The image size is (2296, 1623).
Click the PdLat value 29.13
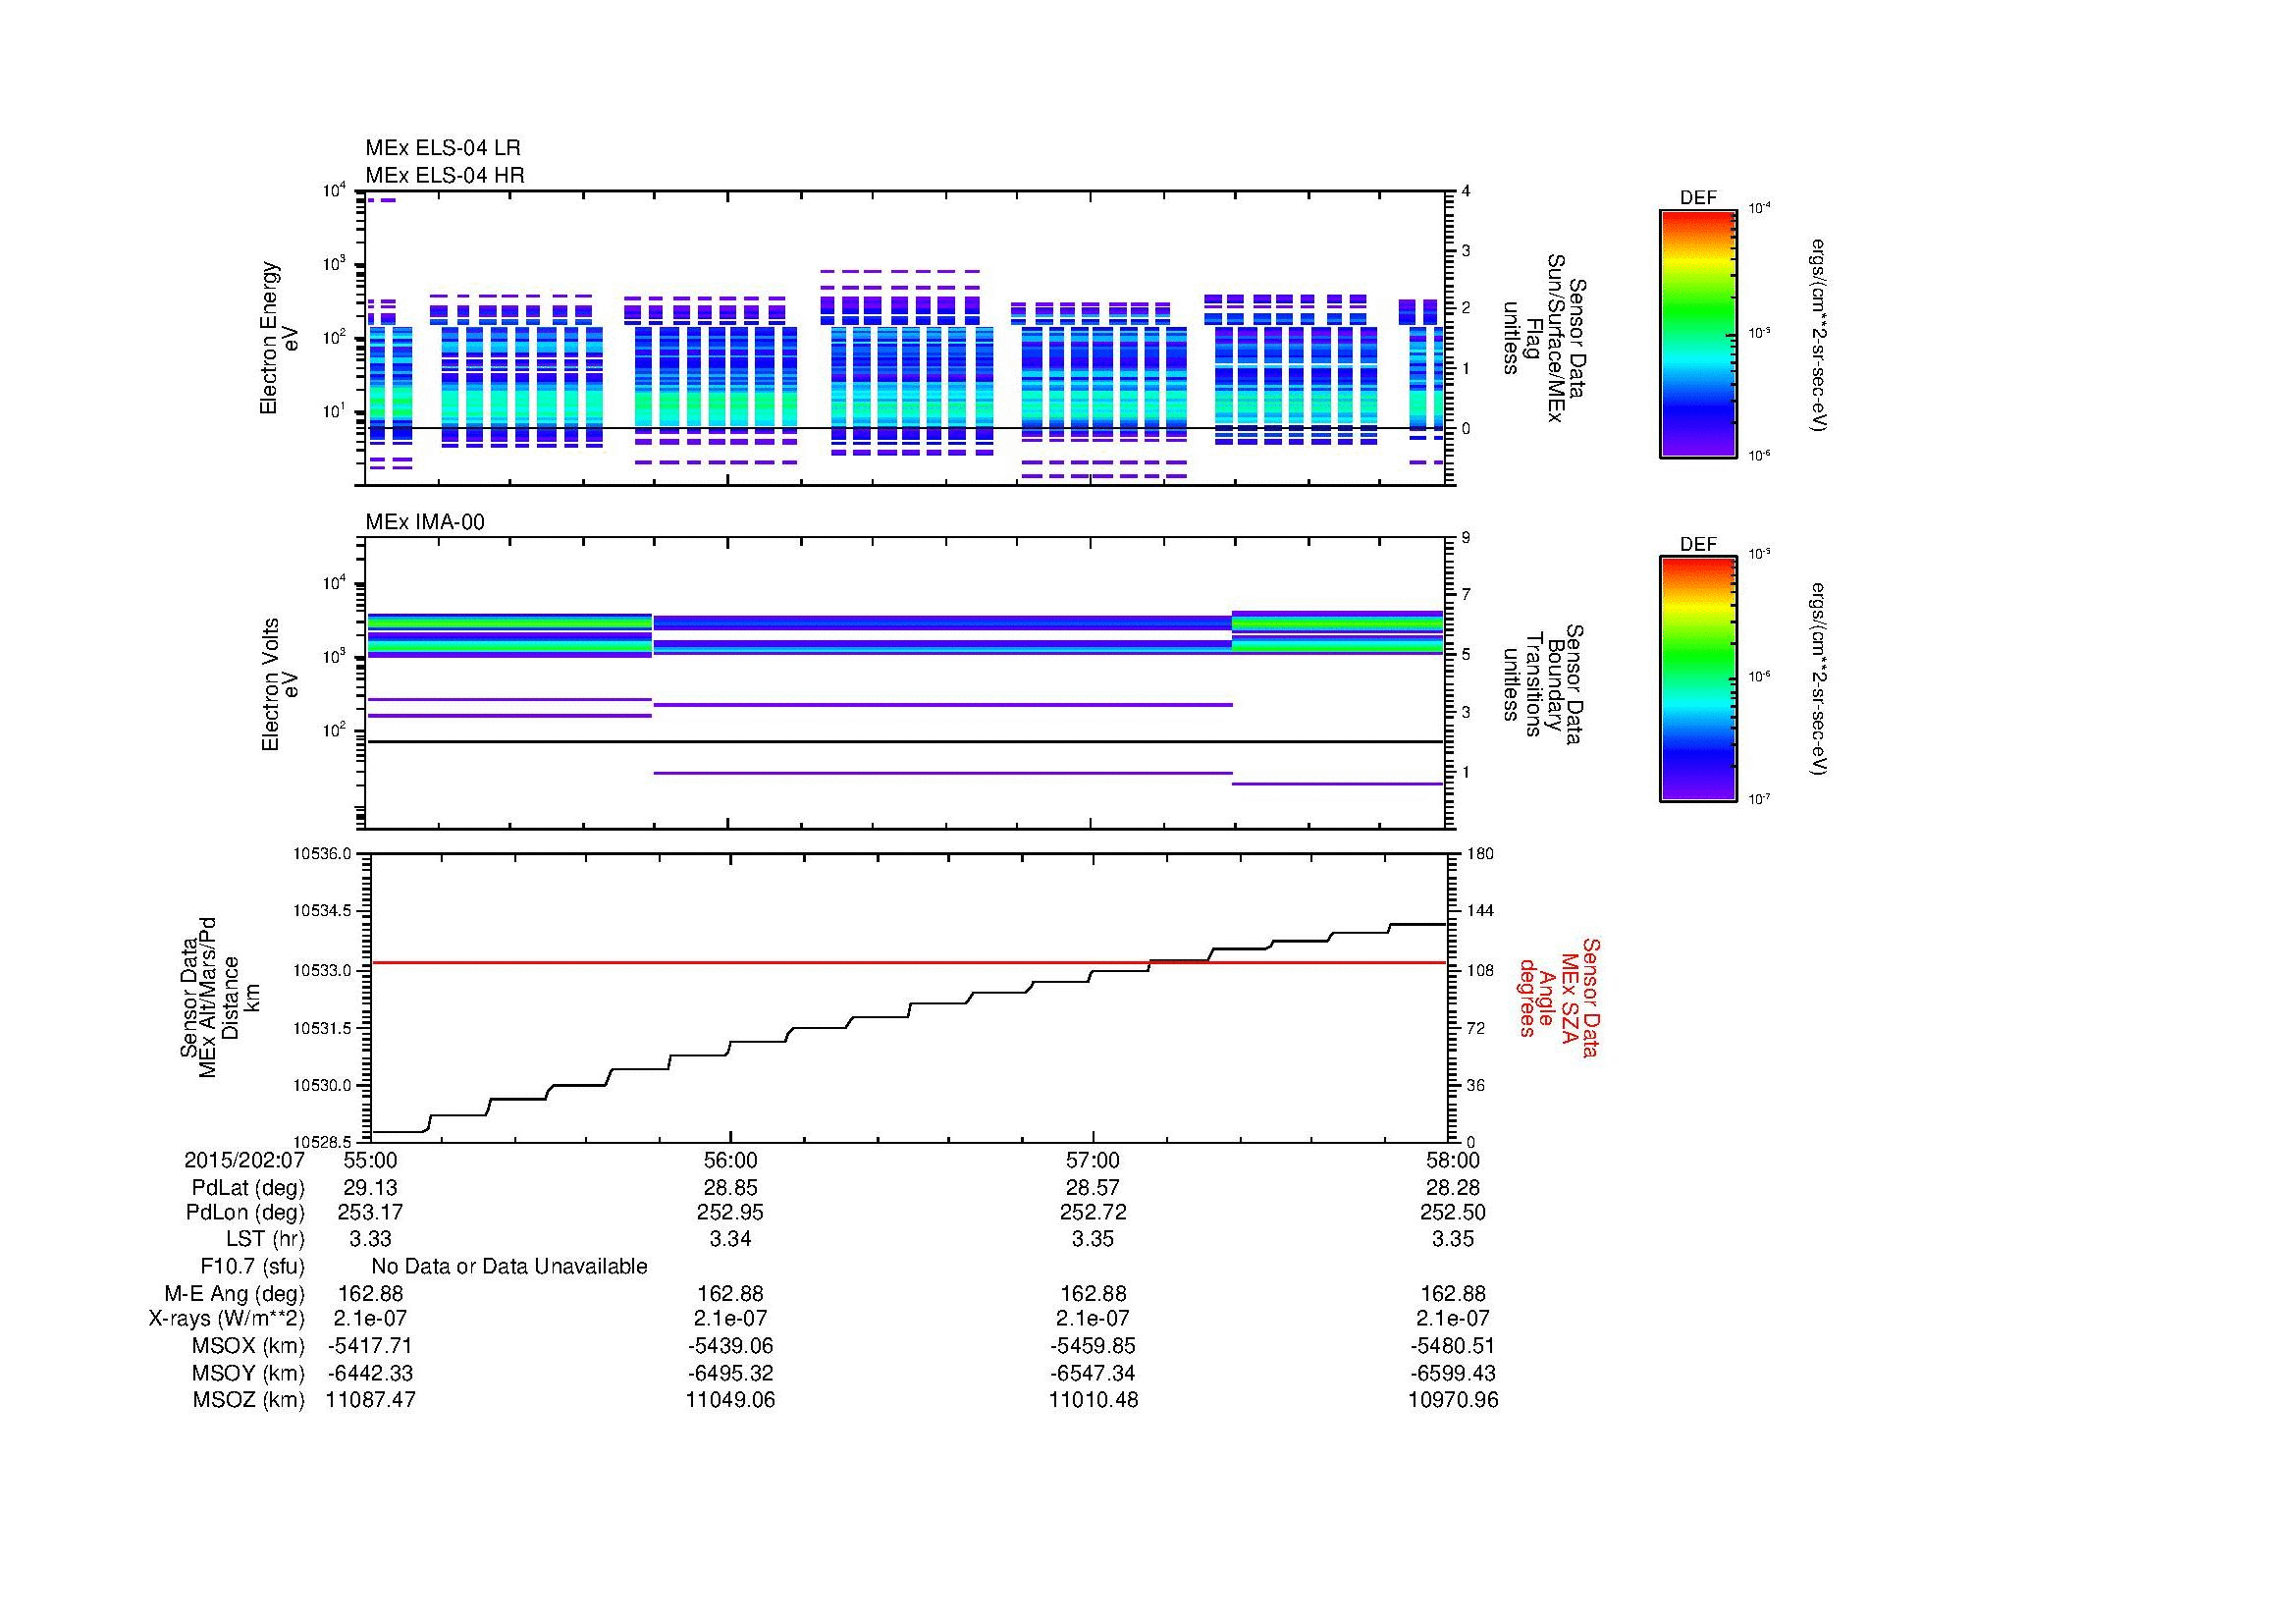[370, 1188]
